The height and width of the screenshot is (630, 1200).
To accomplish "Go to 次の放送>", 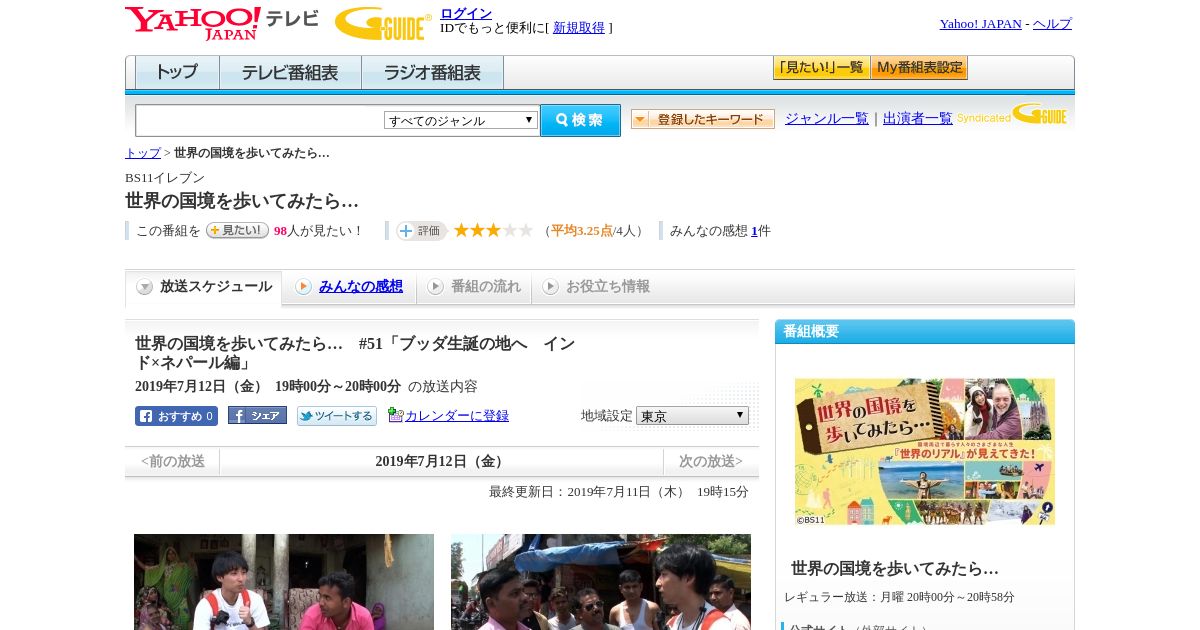I will (x=711, y=461).
